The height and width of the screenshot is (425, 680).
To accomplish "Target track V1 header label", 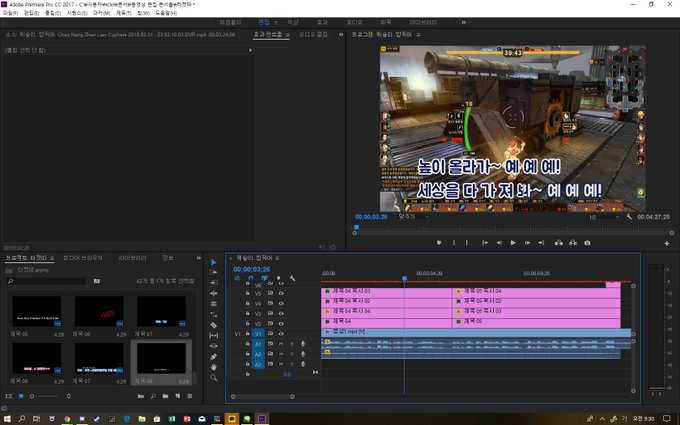I will 258,334.
